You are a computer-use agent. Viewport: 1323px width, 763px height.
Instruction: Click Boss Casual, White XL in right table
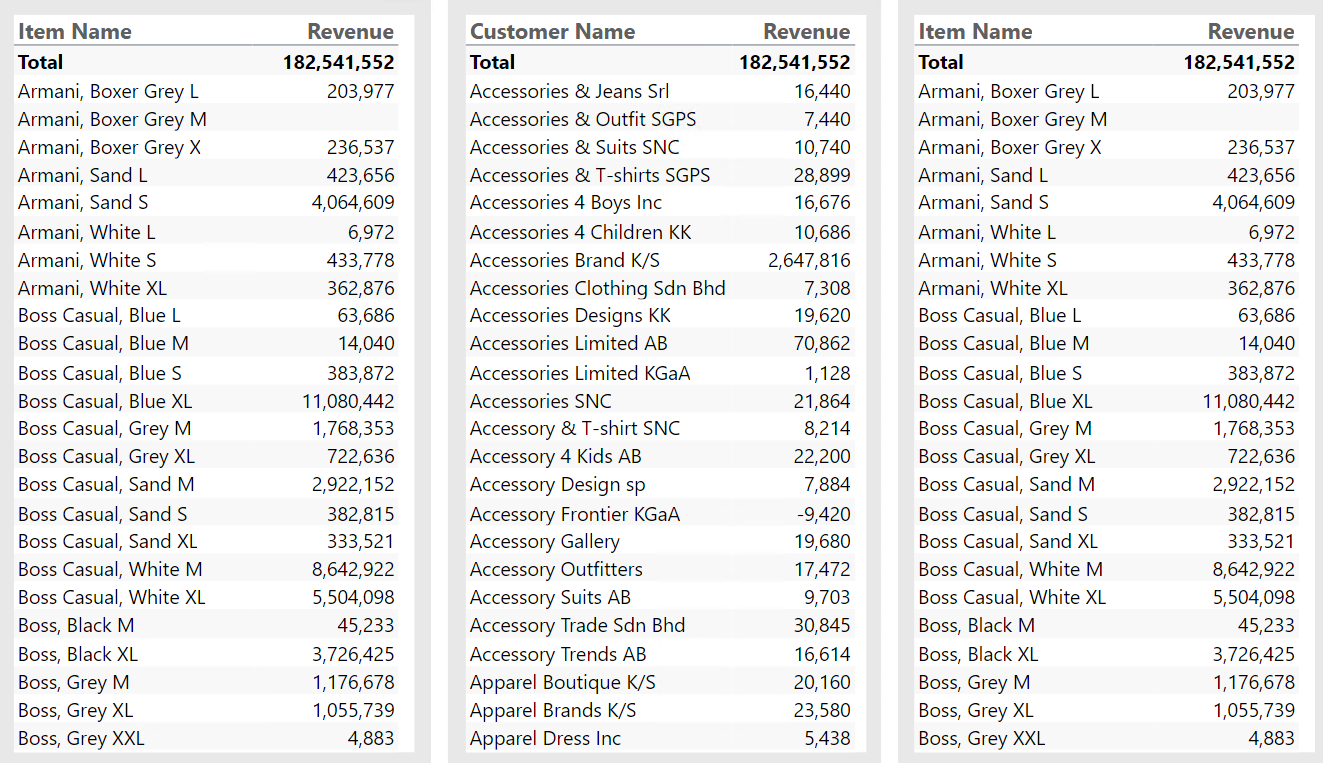[1012, 597]
